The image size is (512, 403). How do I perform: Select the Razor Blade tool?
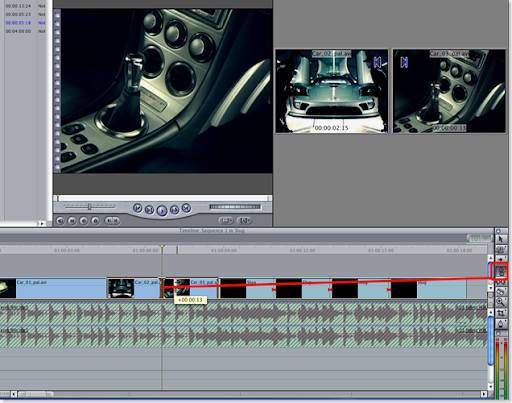(500, 292)
